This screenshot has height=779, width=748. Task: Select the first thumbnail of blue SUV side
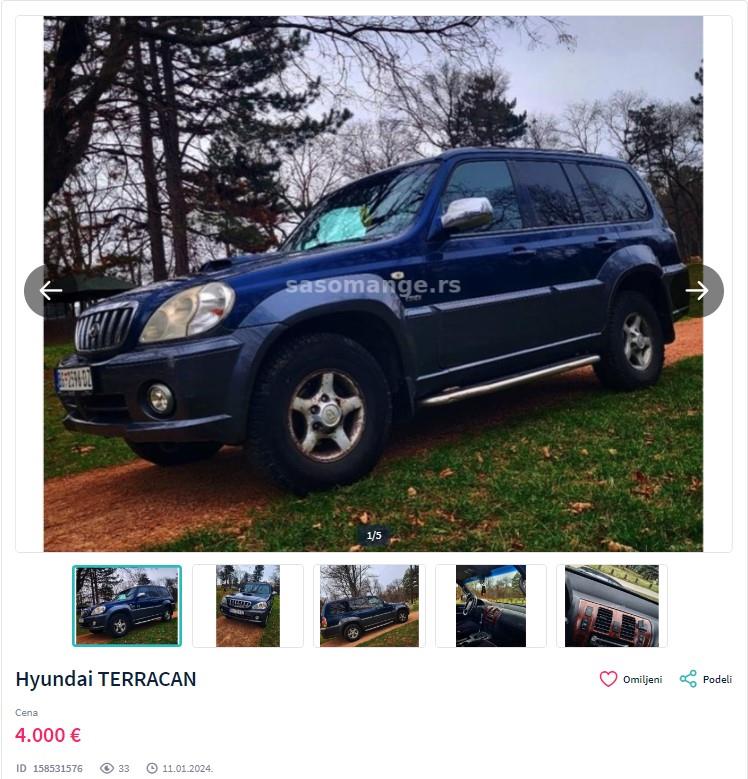pos(127,606)
